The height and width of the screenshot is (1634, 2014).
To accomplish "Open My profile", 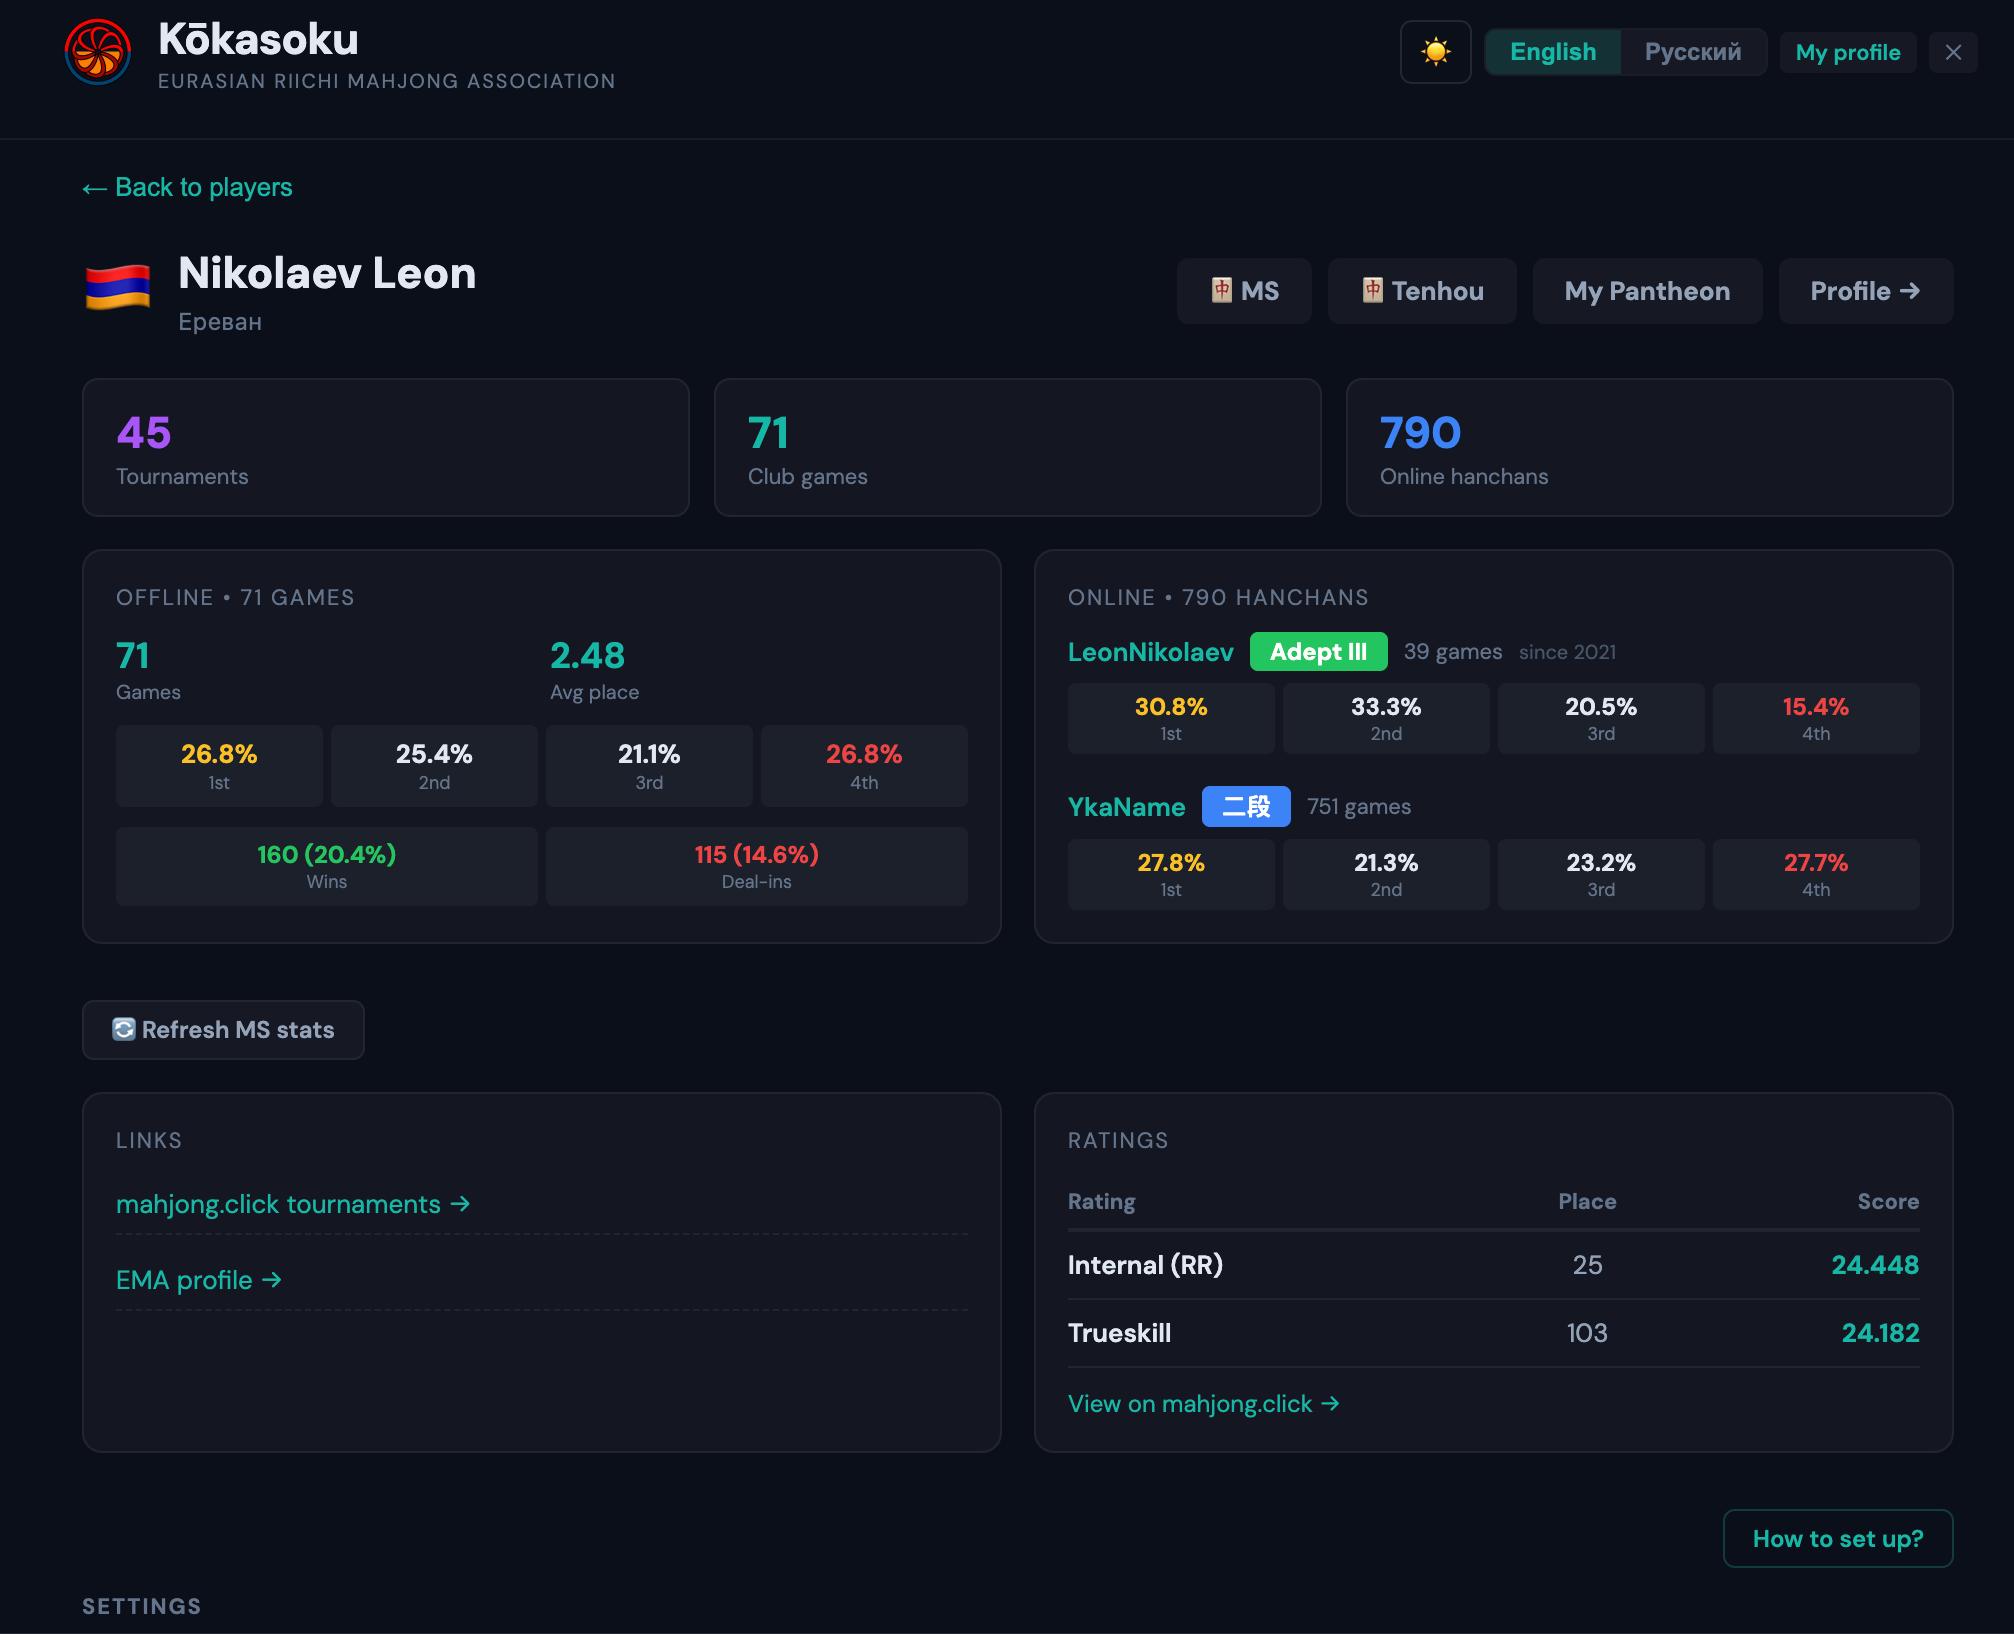I will coord(1847,52).
